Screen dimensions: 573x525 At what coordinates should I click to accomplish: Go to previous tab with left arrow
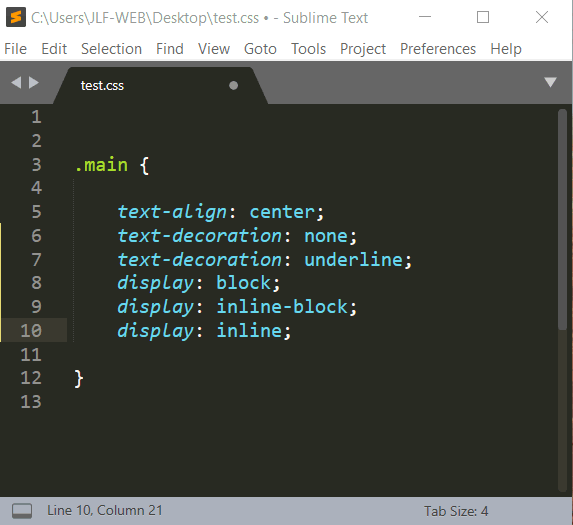(x=16, y=82)
